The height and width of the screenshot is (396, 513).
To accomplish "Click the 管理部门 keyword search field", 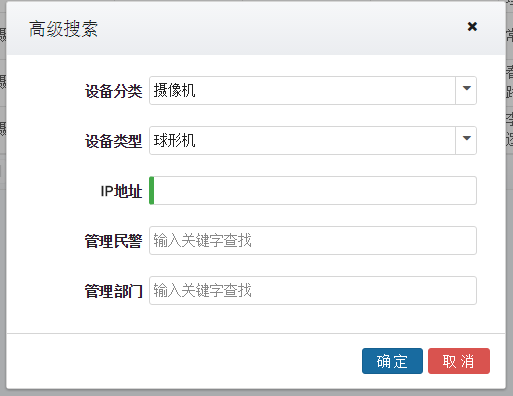I will pyautogui.click(x=313, y=290).
